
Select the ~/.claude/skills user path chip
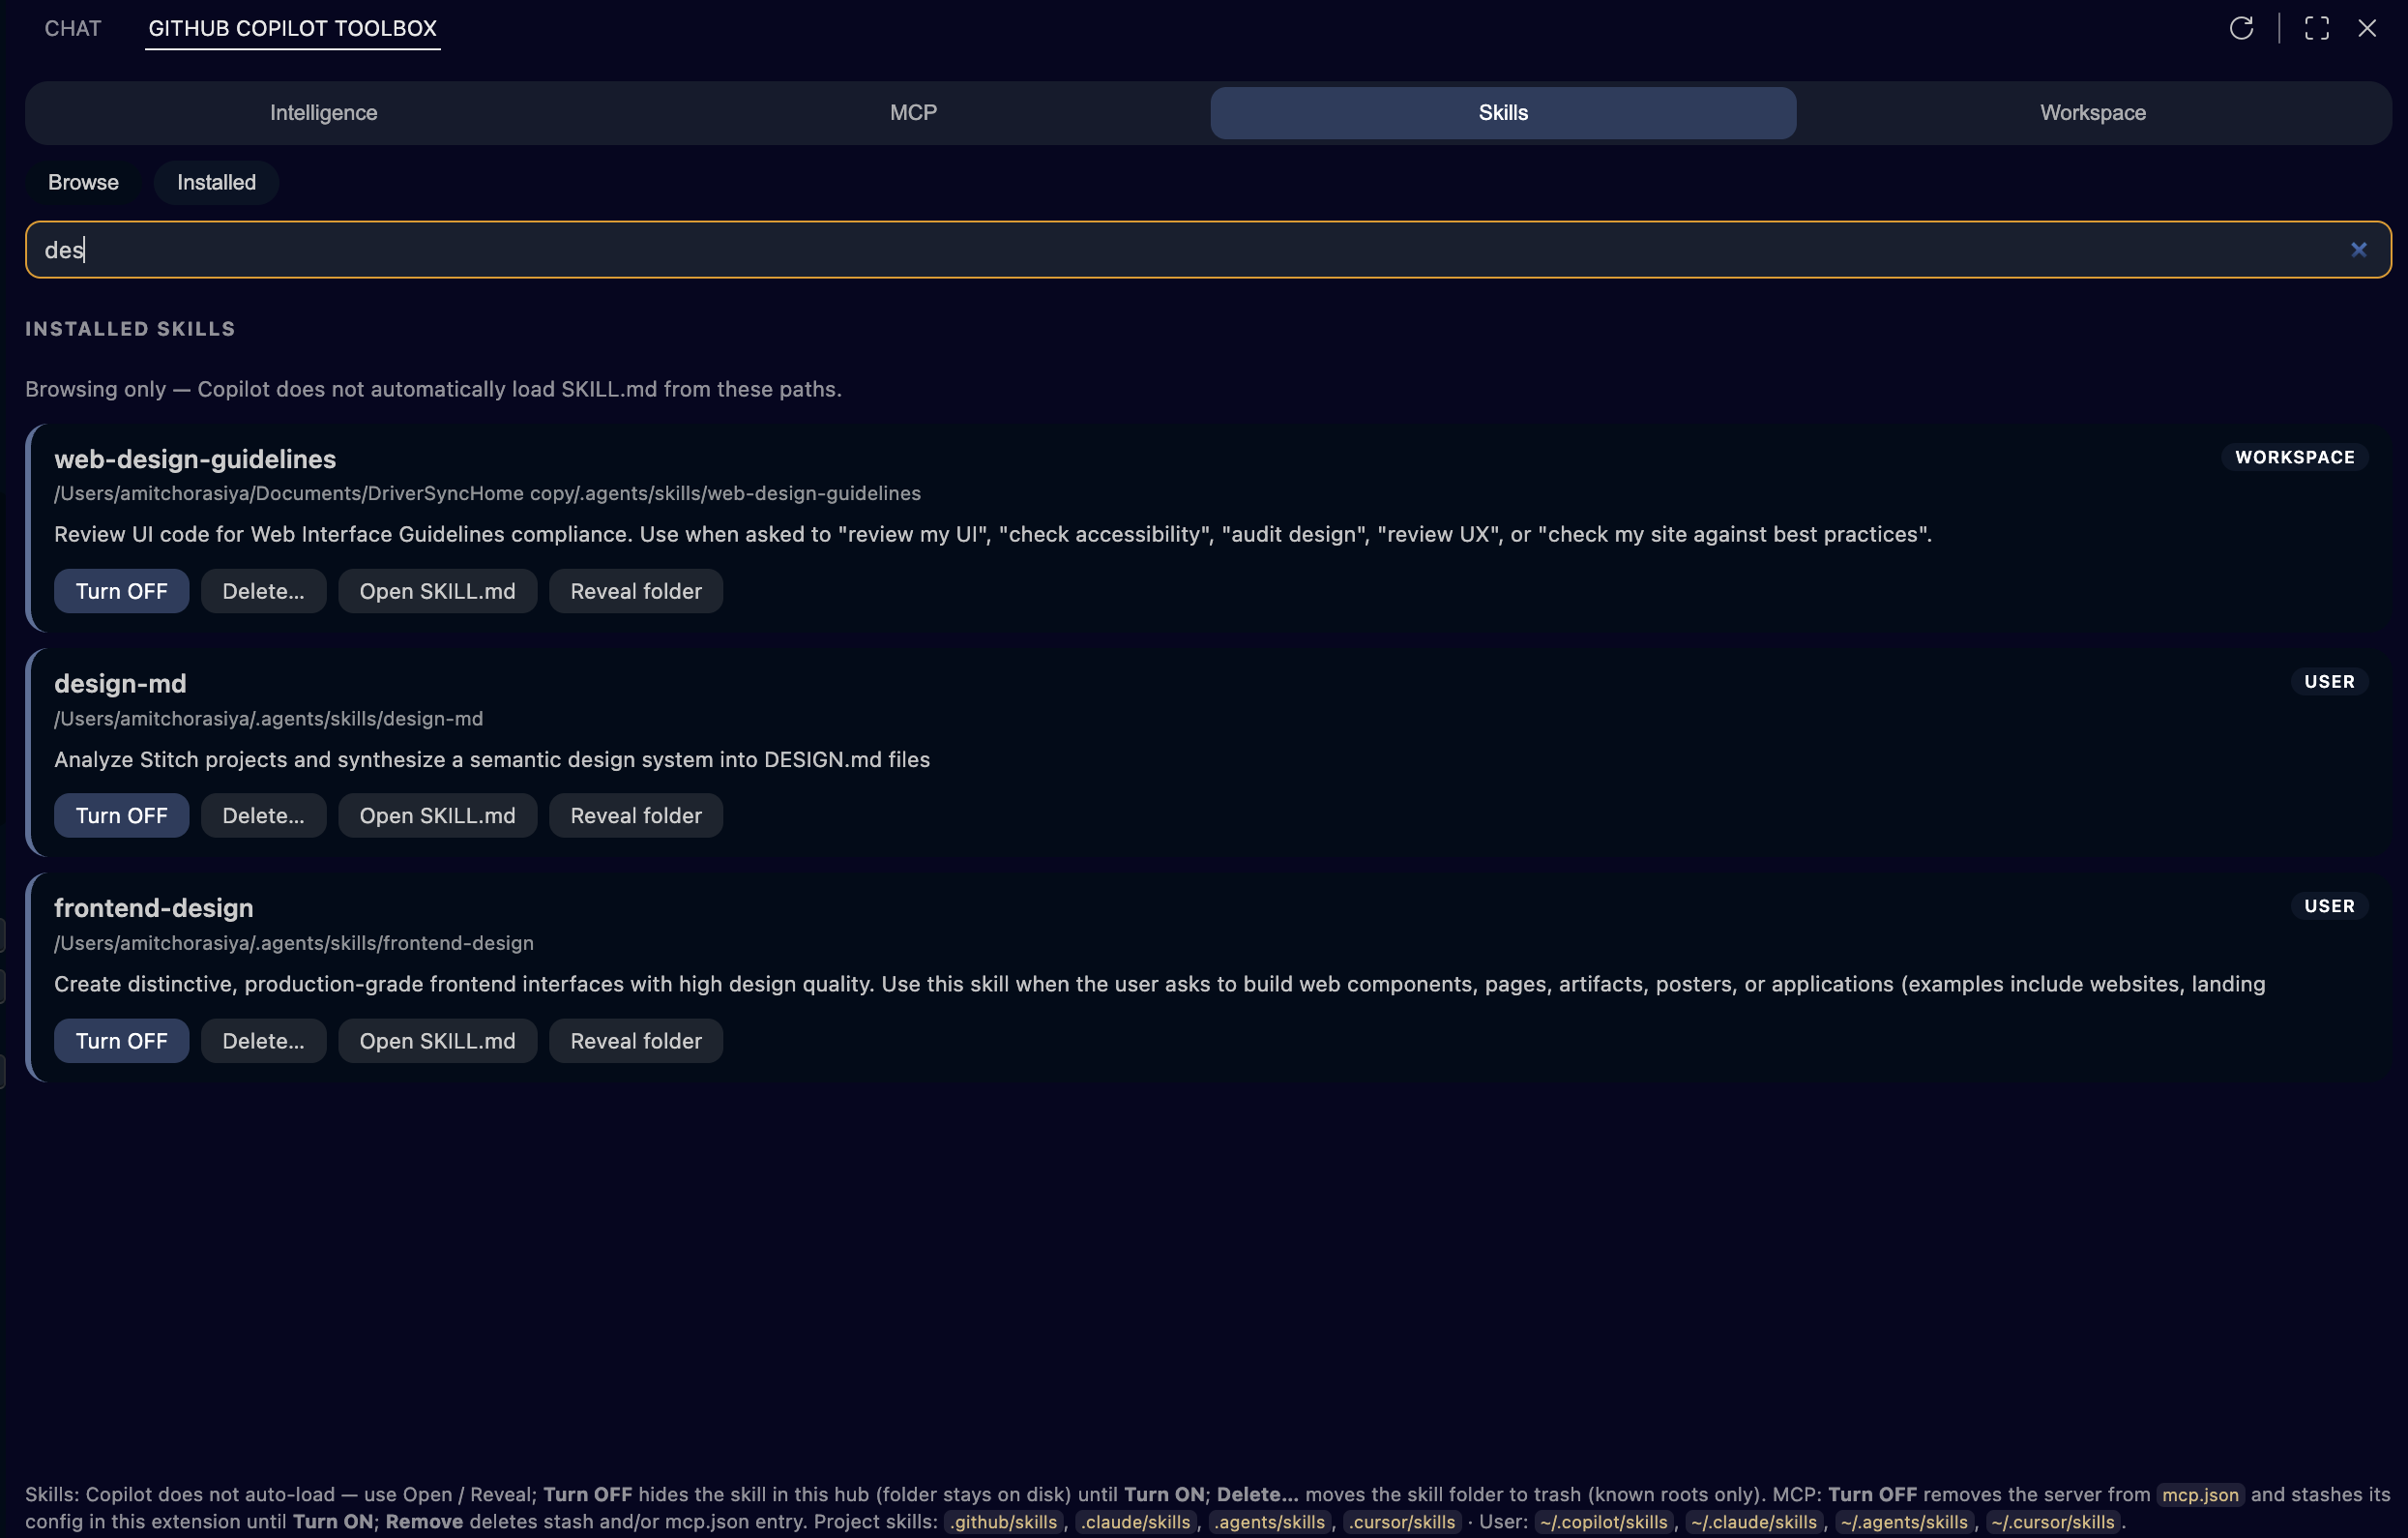tap(1756, 1521)
